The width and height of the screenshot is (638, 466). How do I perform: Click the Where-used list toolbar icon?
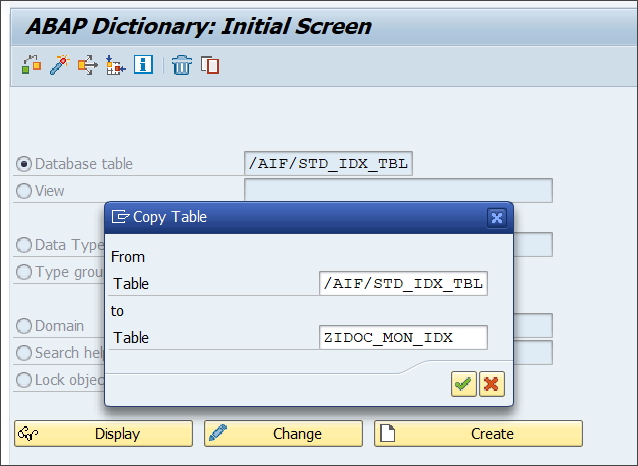[x=87, y=65]
